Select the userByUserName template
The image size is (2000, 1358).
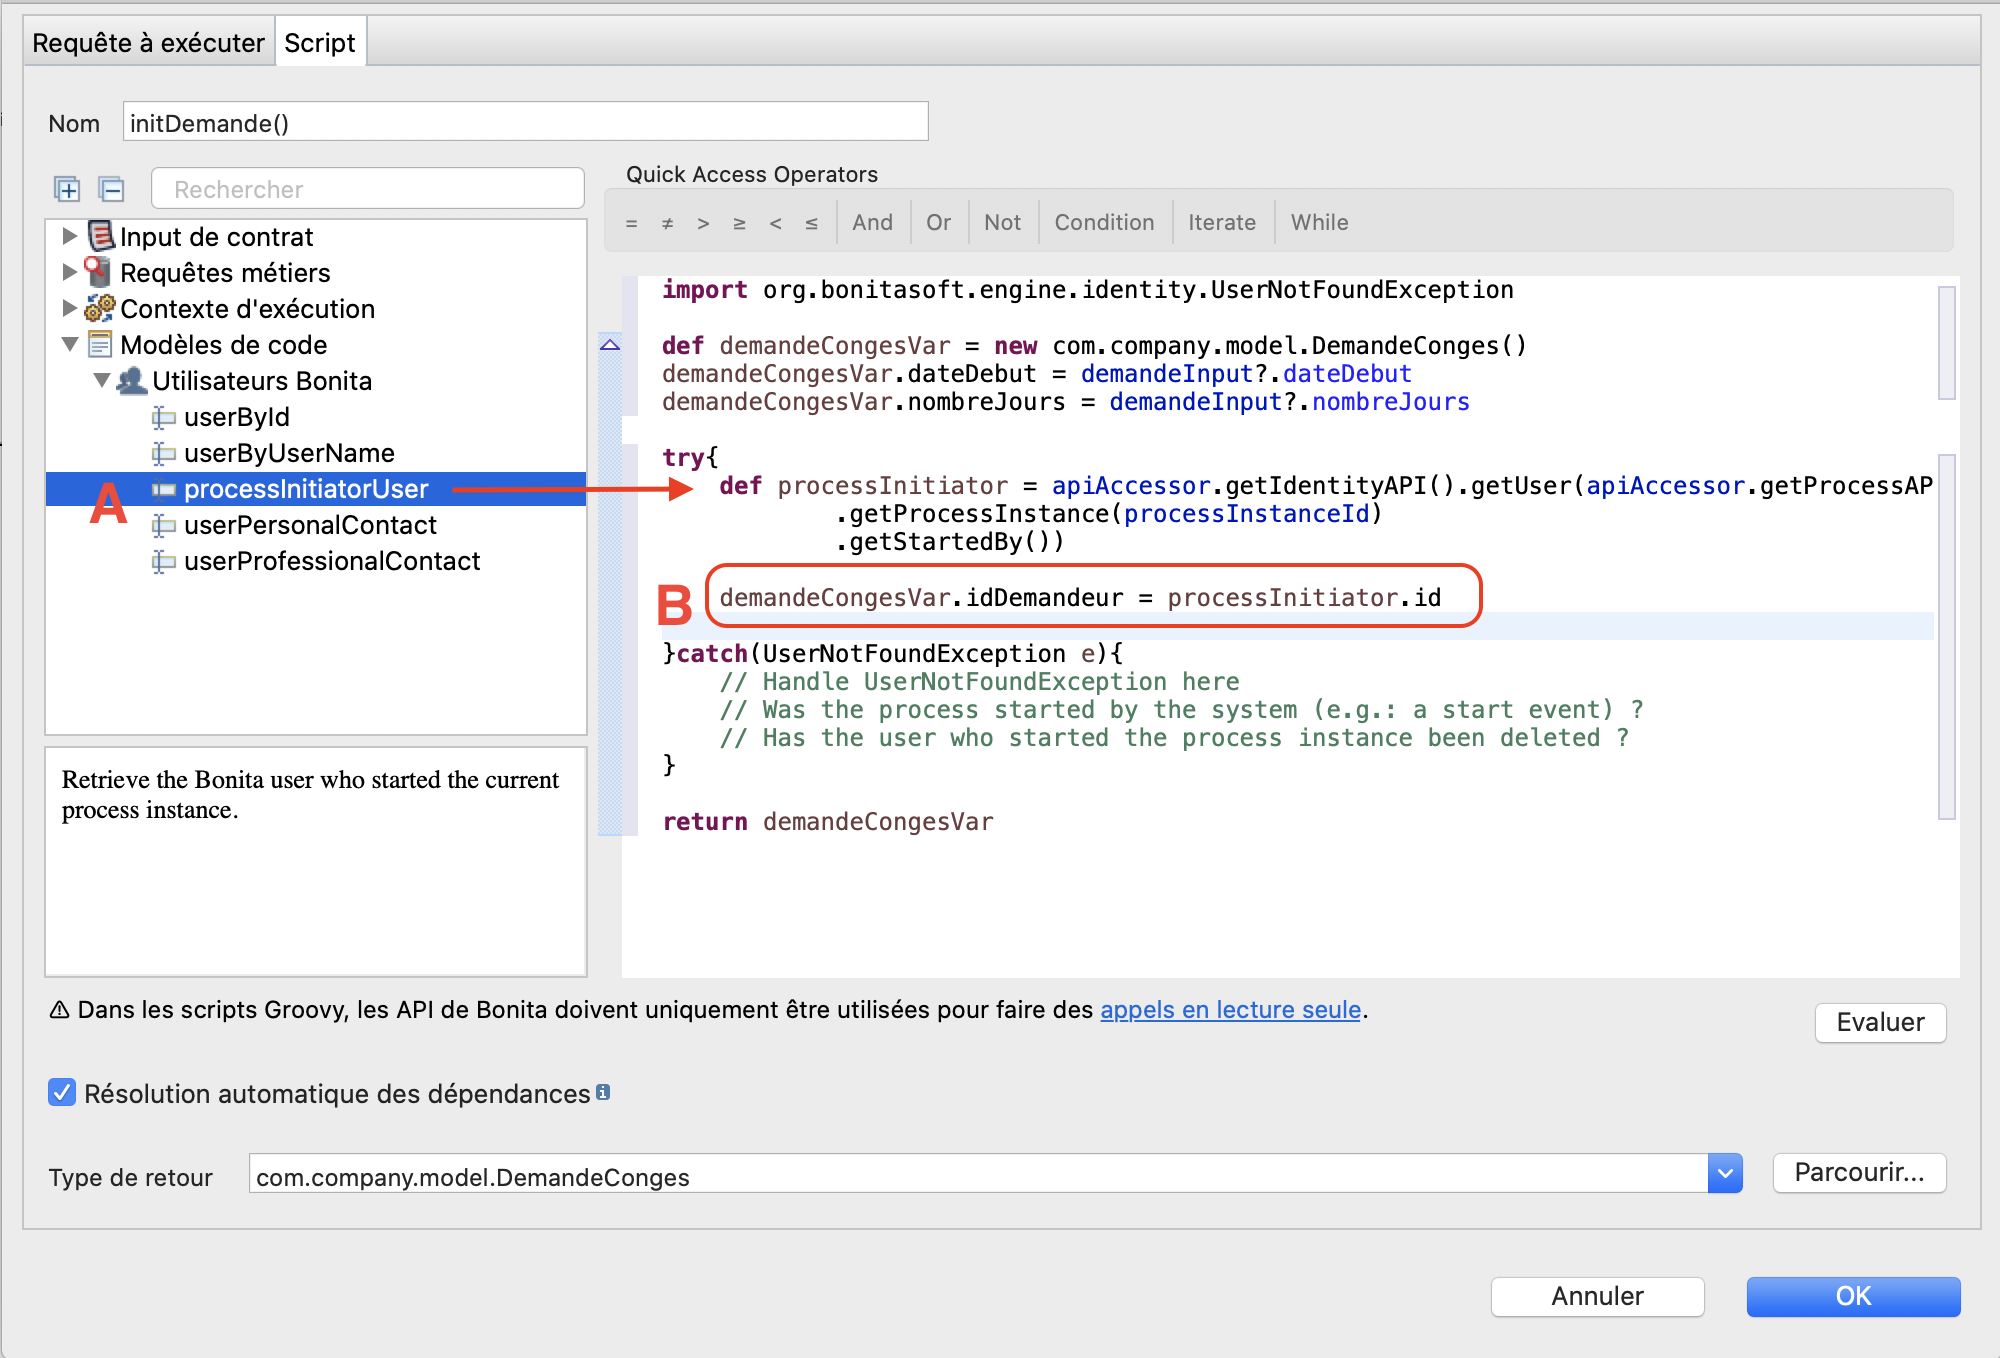289,453
